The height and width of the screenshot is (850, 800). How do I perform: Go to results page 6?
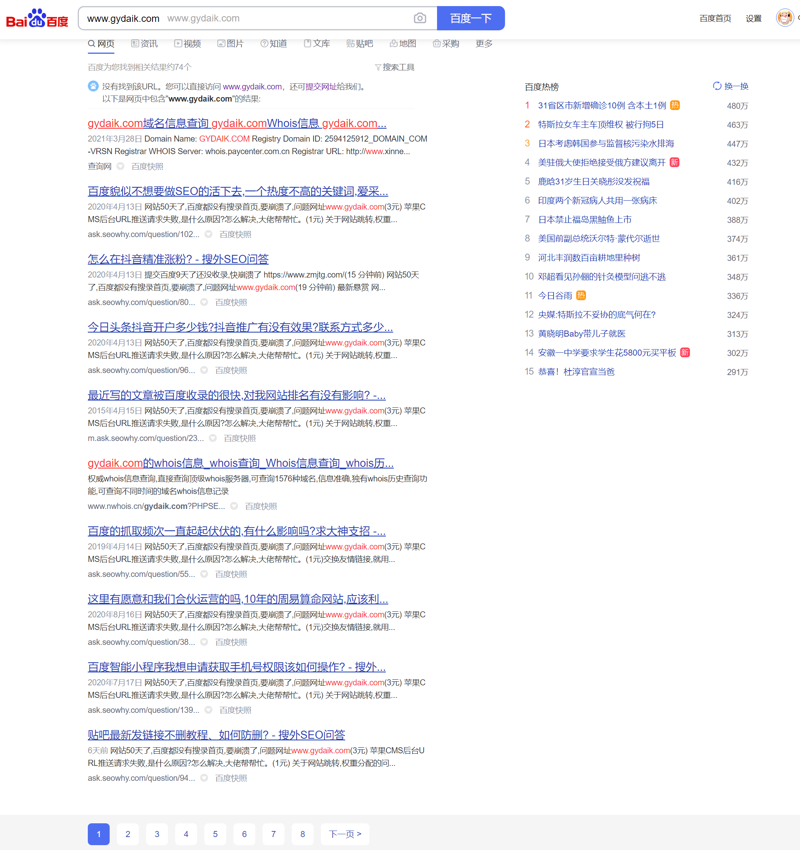[244, 834]
